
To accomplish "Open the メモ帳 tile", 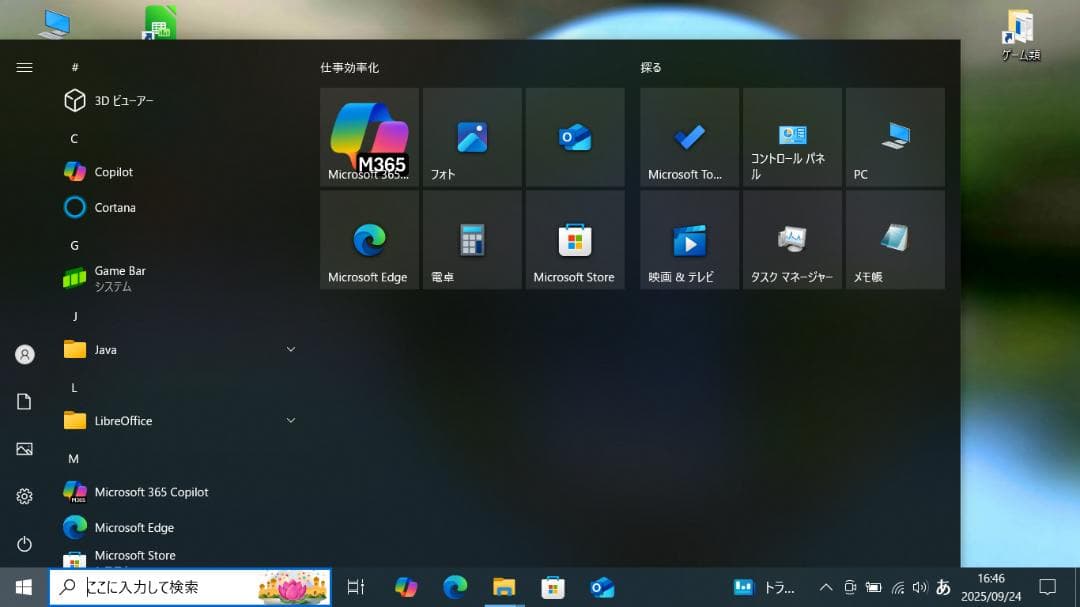I will [895, 240].
